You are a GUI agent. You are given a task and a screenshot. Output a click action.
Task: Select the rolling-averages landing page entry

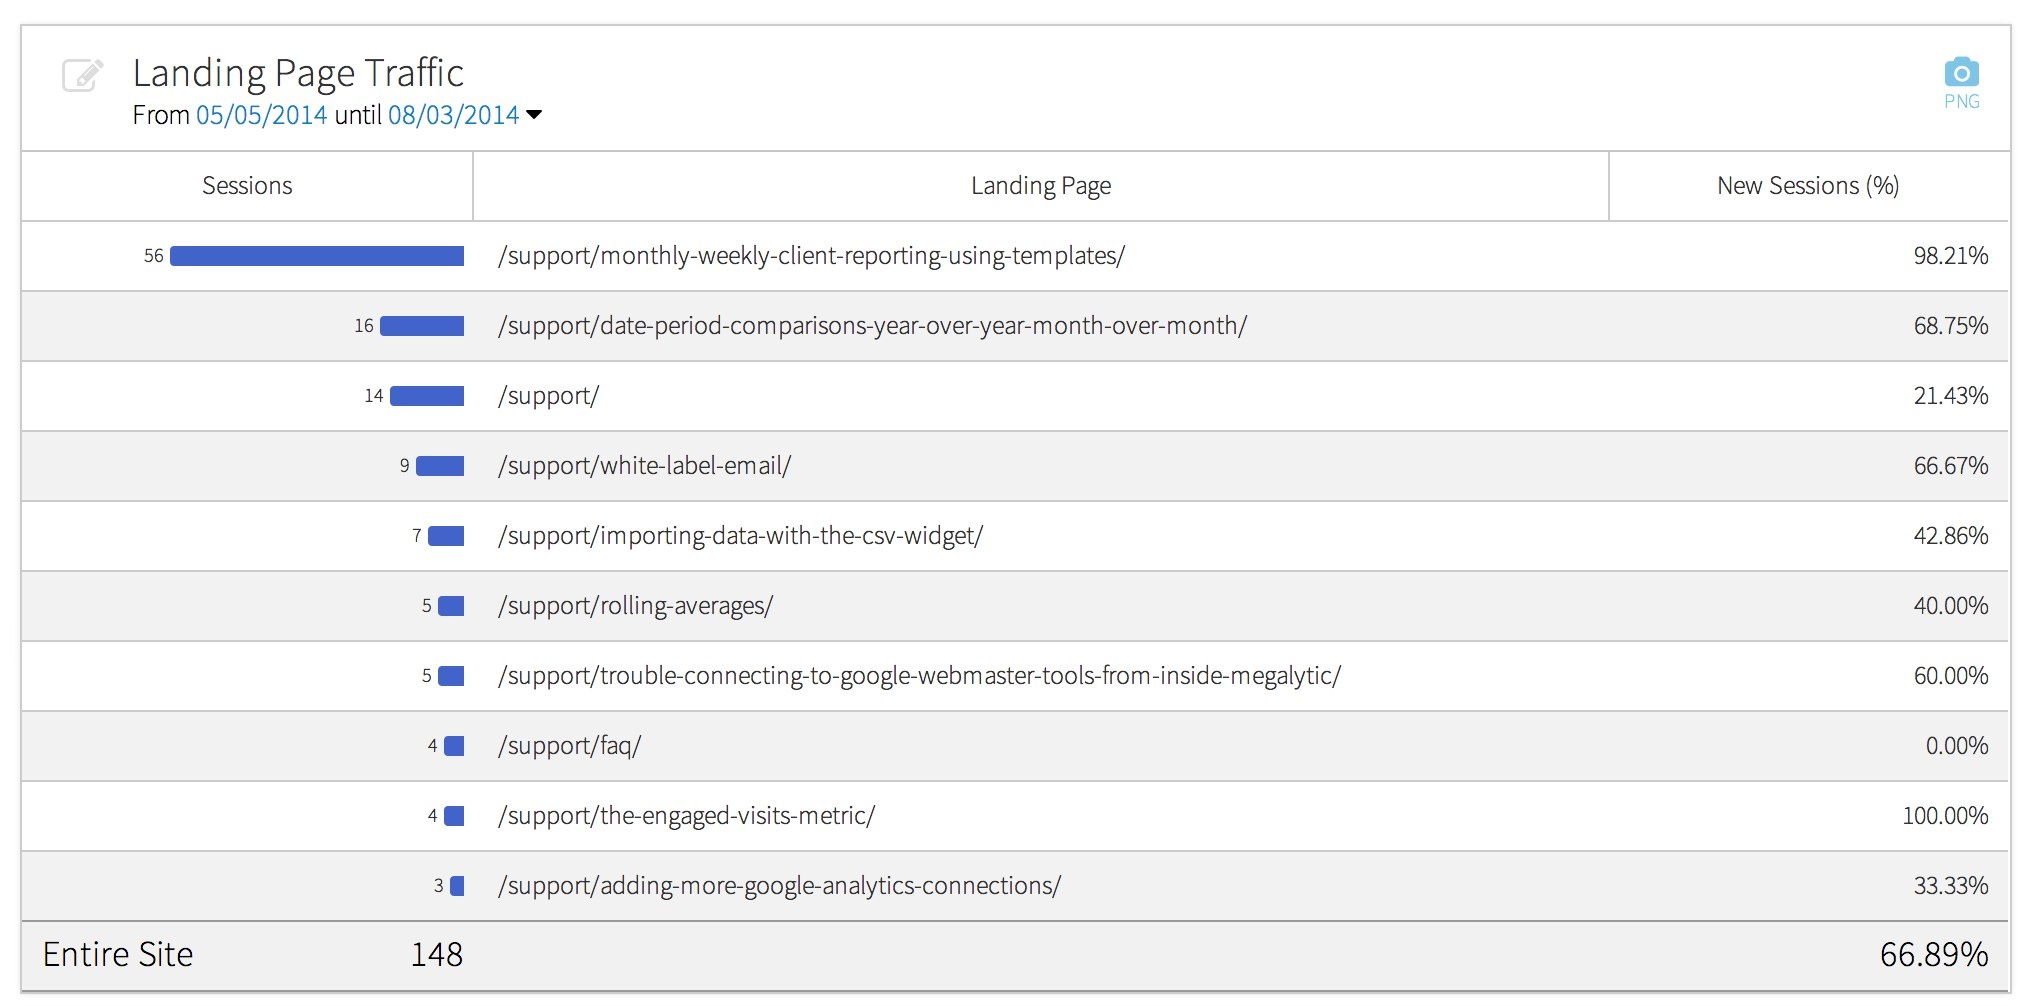tap(636, 606)
